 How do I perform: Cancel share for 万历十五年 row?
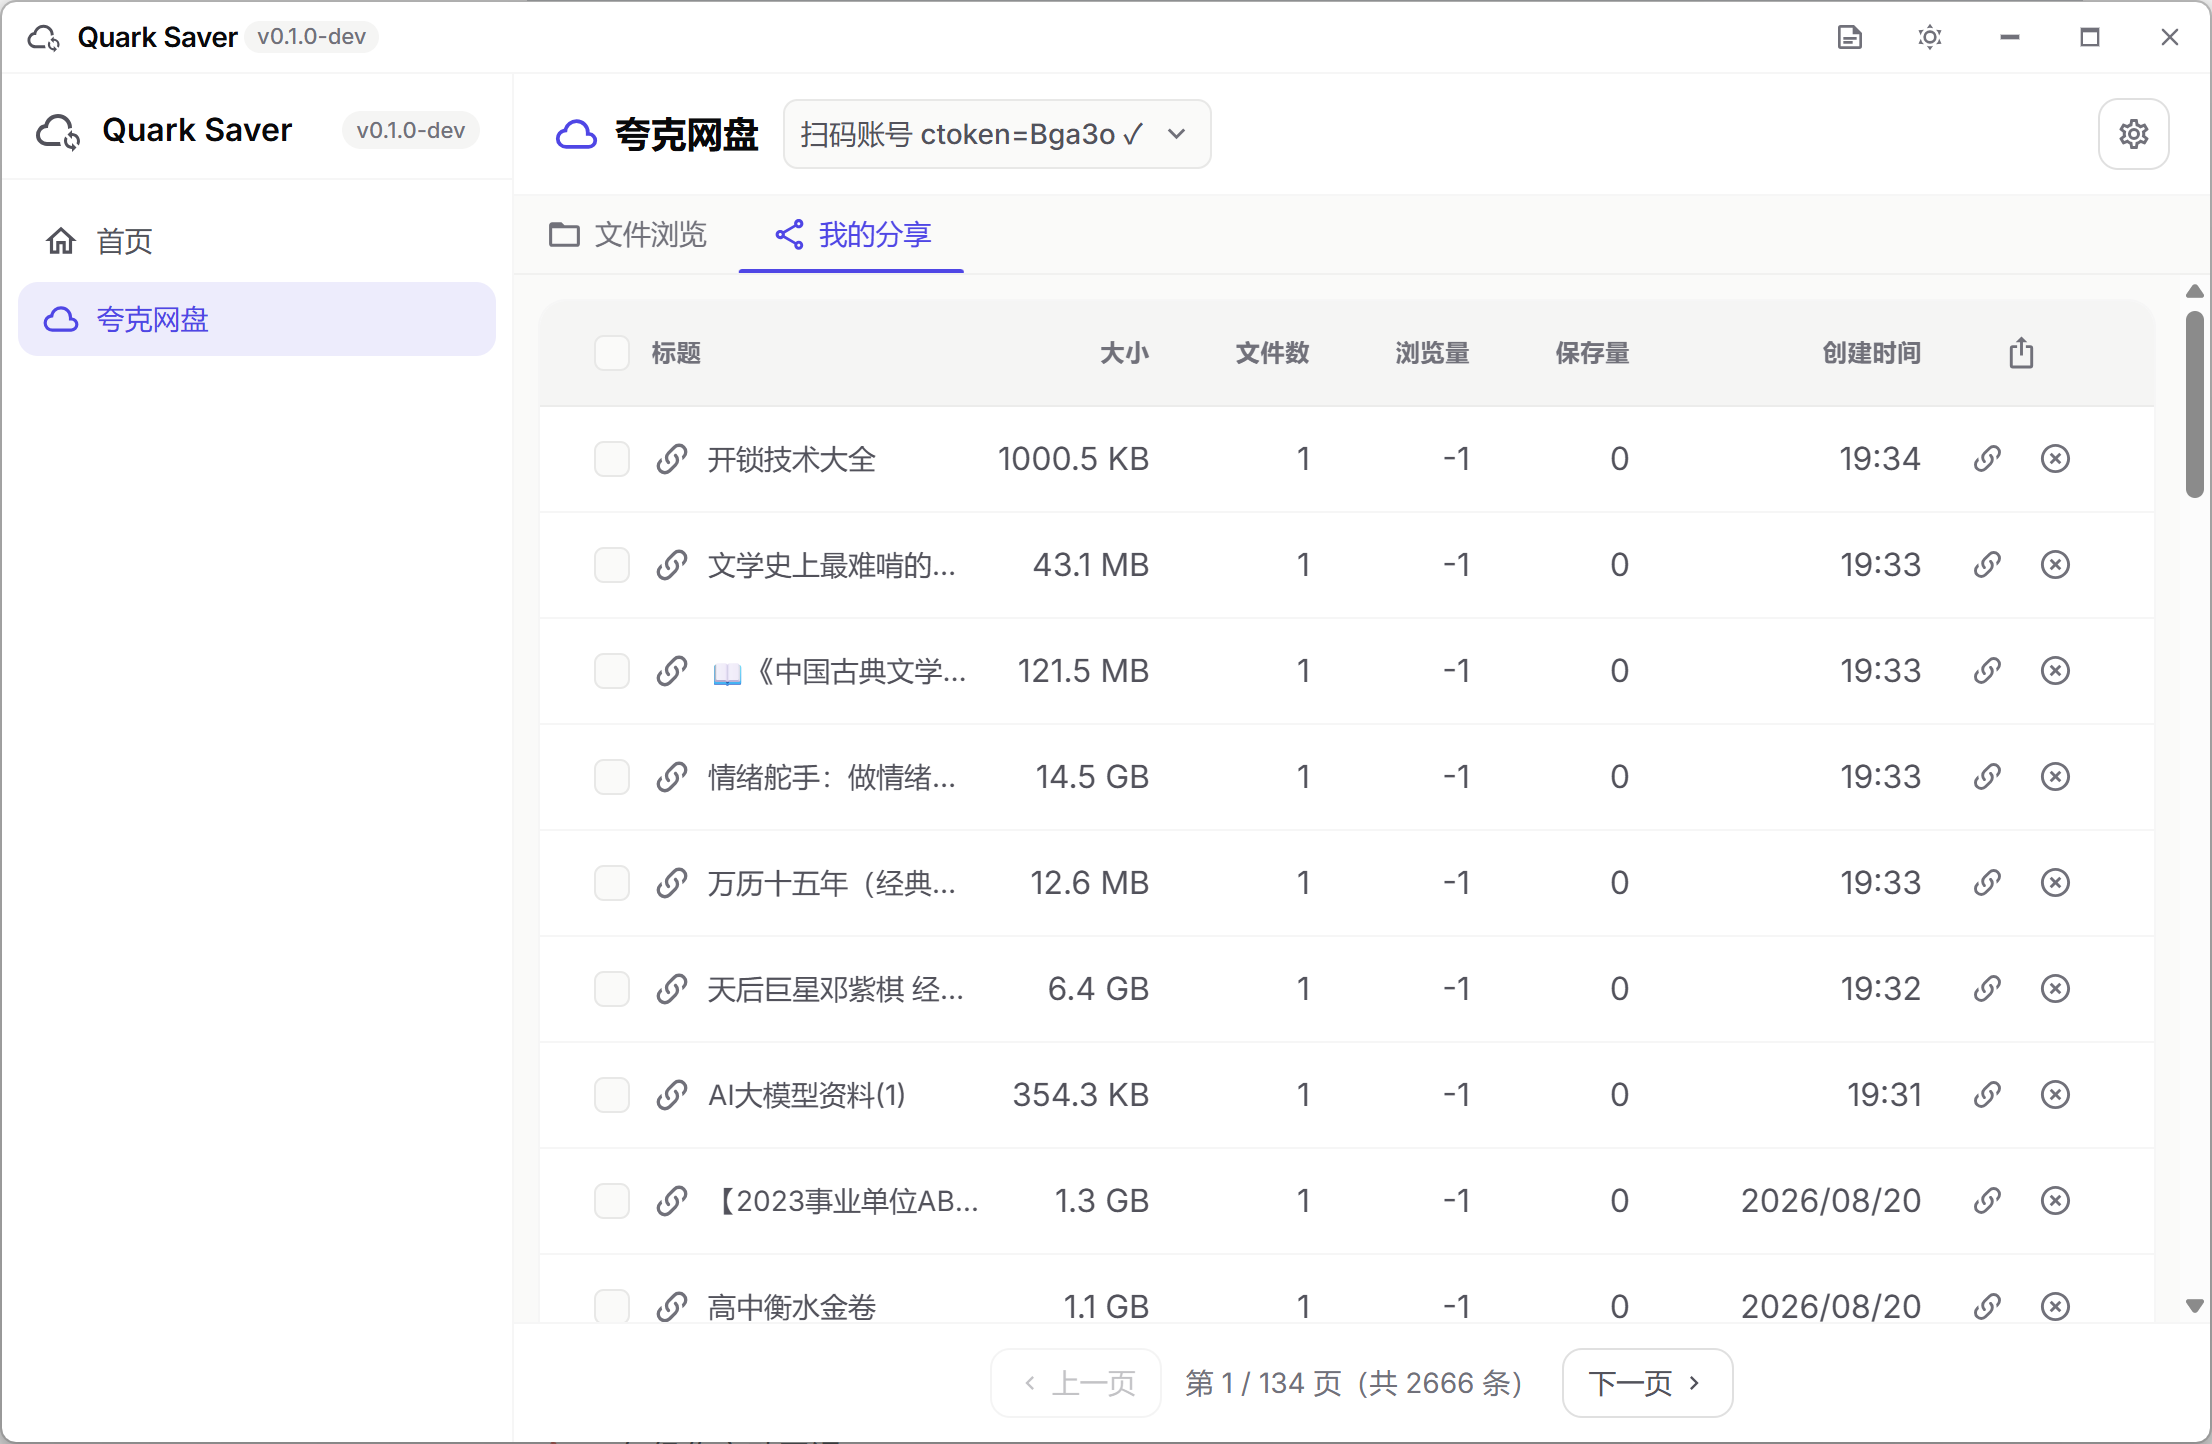click(2055, 883)
